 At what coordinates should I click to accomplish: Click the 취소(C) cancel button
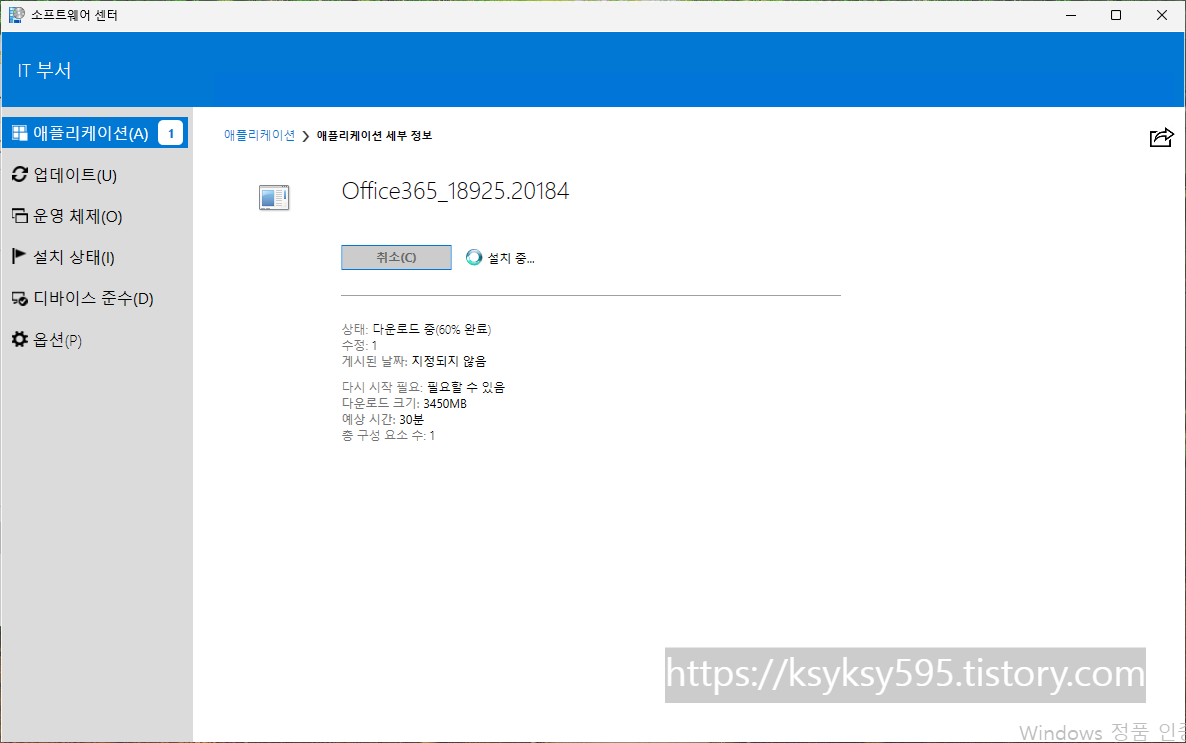click(396, 257)
